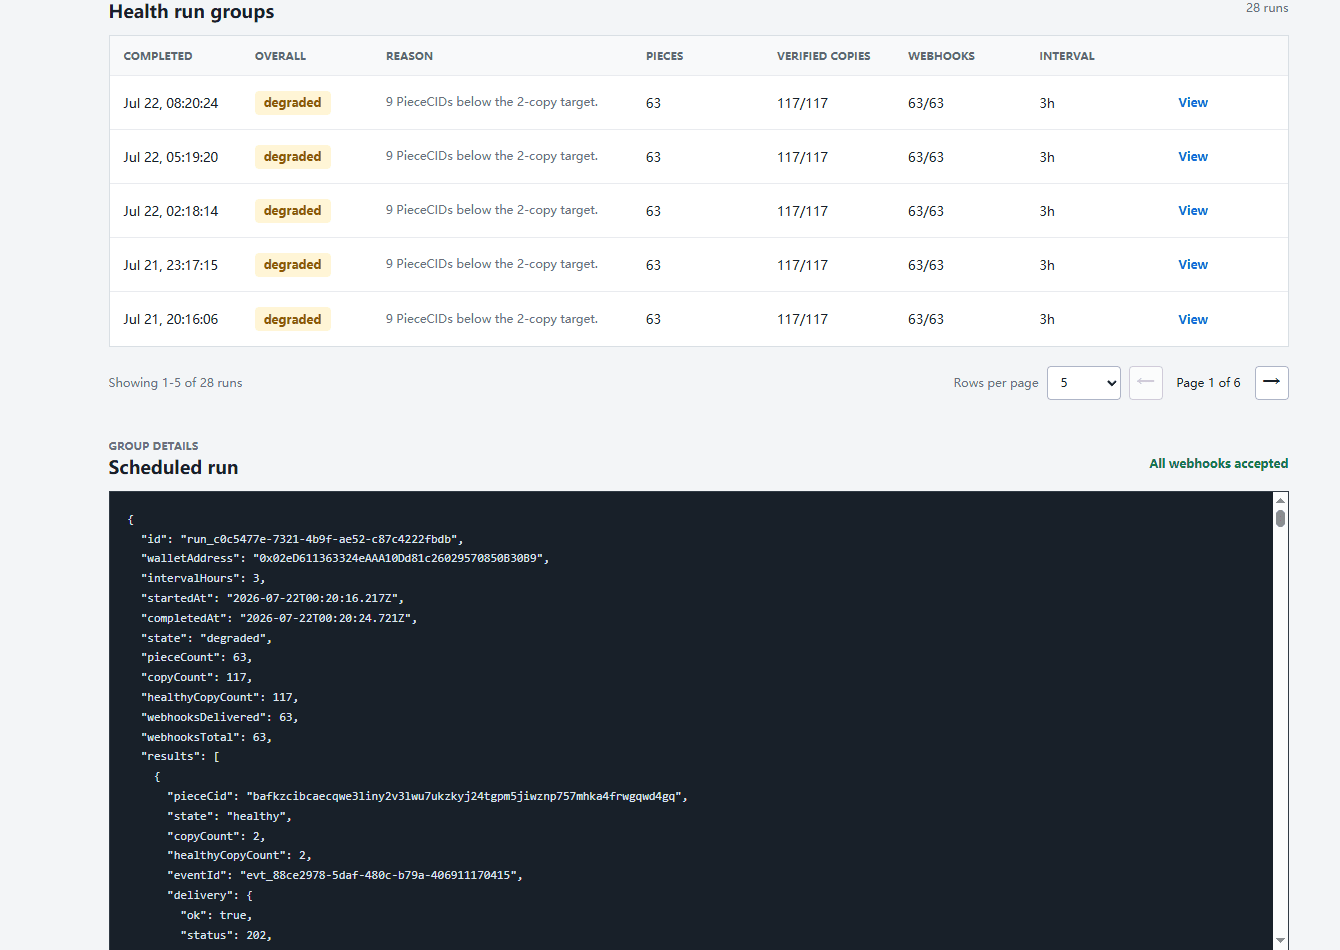View the Jul 22, 08:20:24 run

pos(1192,103)
